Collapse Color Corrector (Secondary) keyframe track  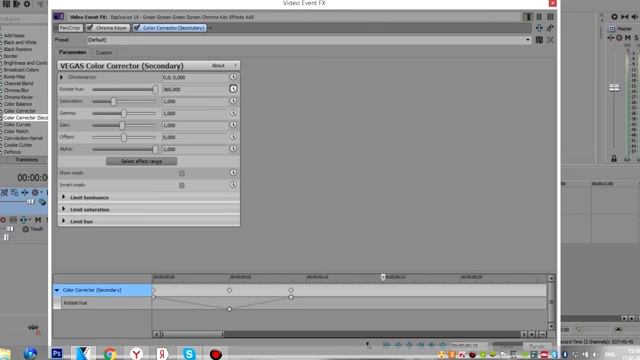click(57, 290)
